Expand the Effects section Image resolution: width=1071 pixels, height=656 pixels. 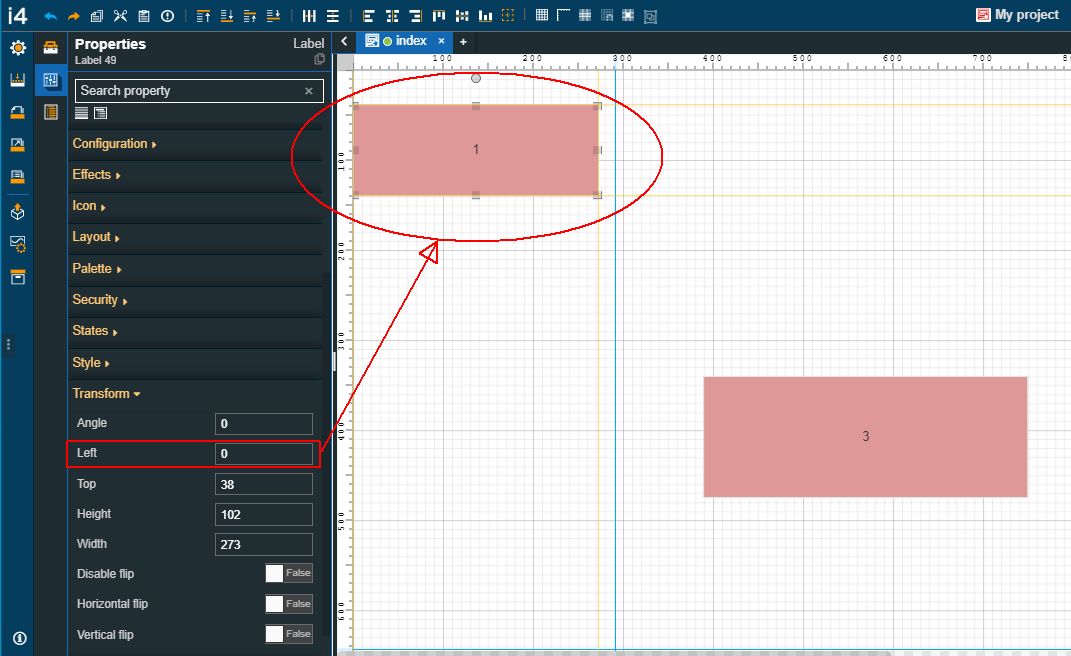click(x=96, y=175)
